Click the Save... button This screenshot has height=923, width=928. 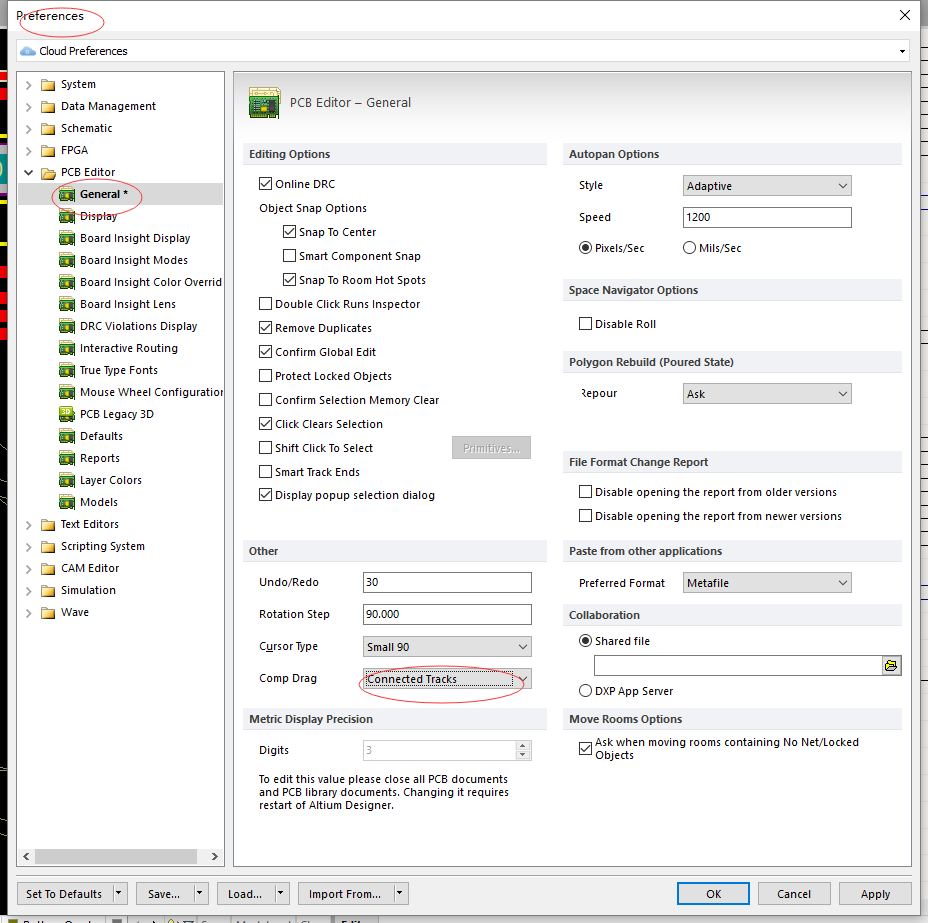(x=164, y=893)
